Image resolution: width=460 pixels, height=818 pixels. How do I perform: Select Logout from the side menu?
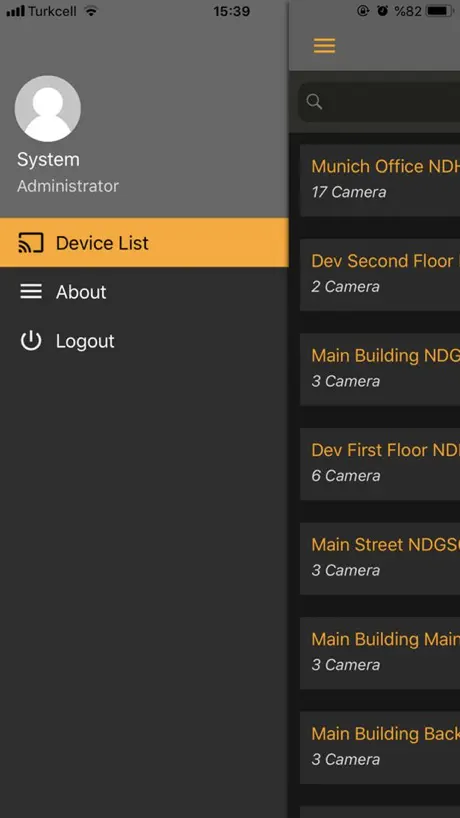coord(144,341)
